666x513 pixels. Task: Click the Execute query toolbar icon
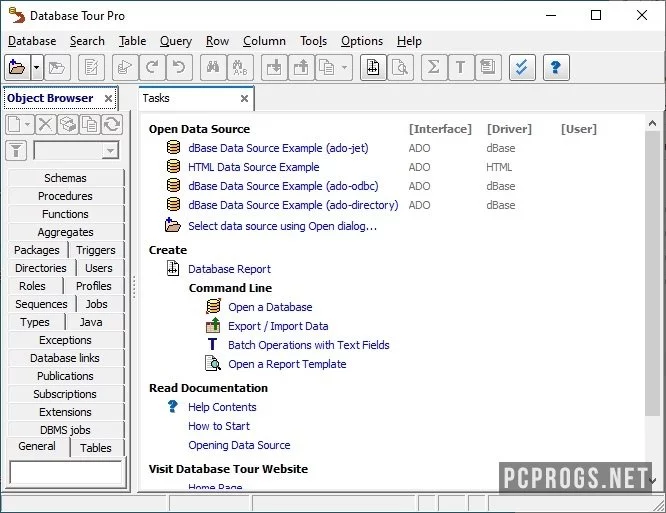(x=125, y=67)
